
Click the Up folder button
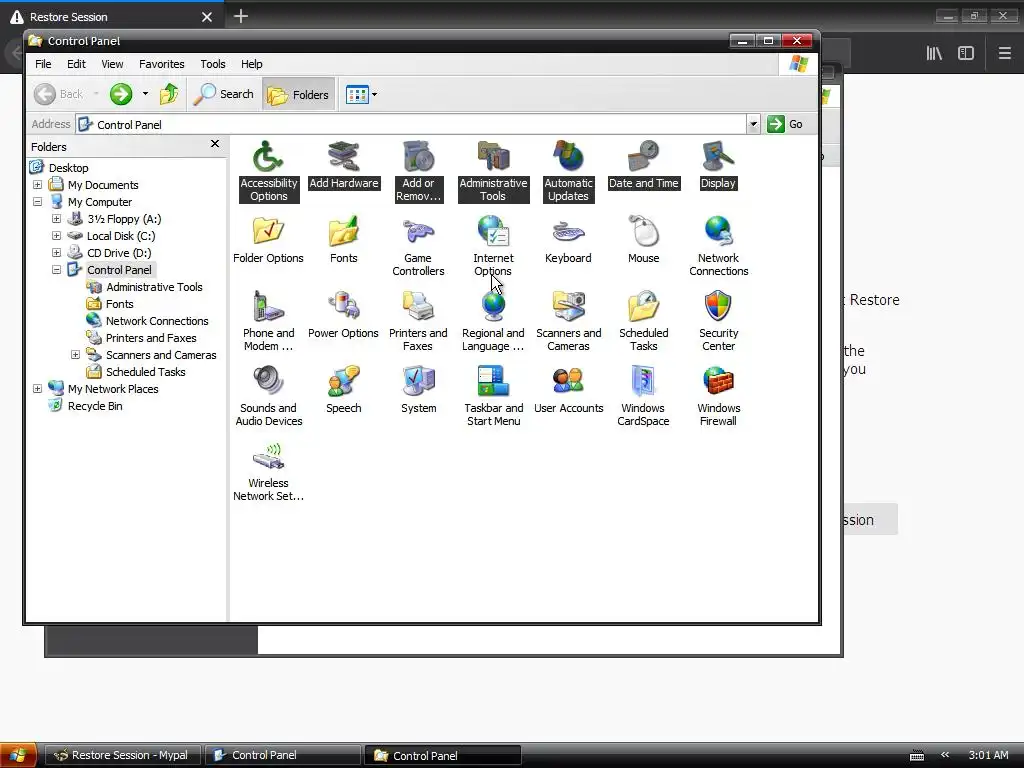pyautogui.click(x=169, y=94)
